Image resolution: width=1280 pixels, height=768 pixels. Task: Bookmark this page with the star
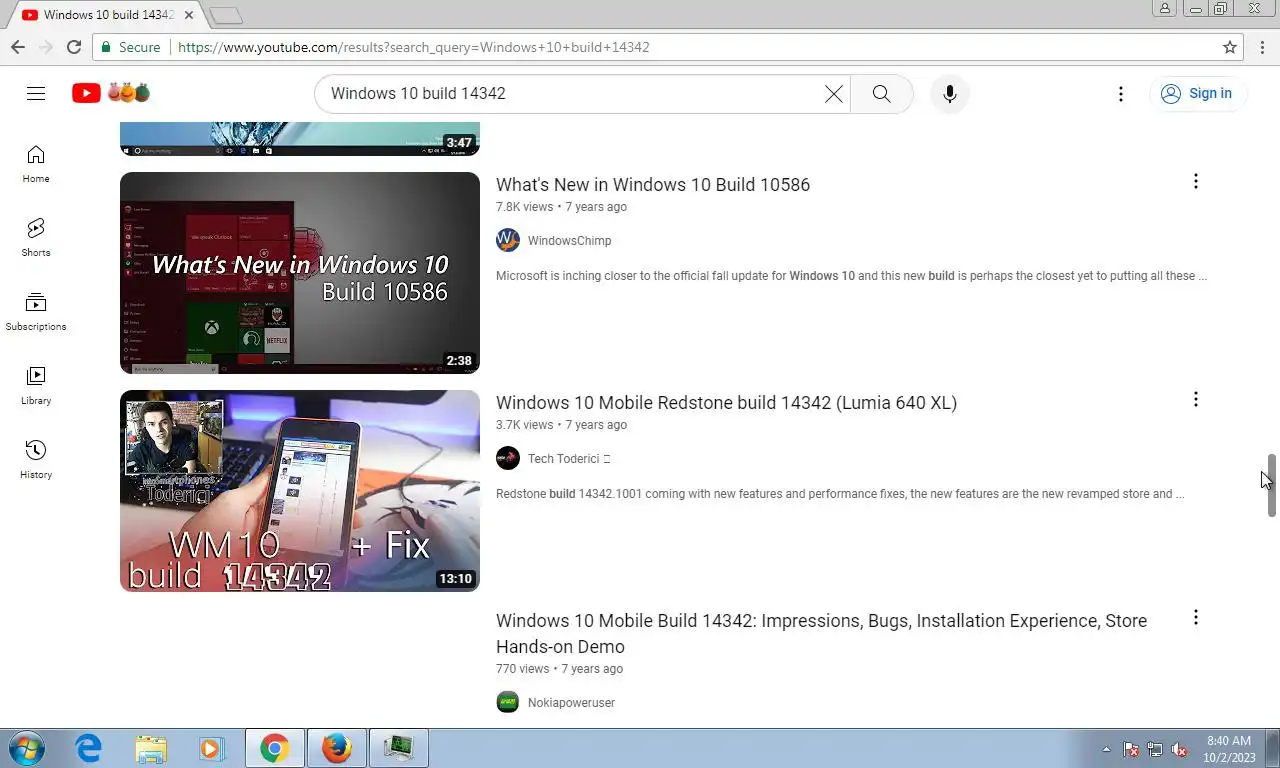1230,47
